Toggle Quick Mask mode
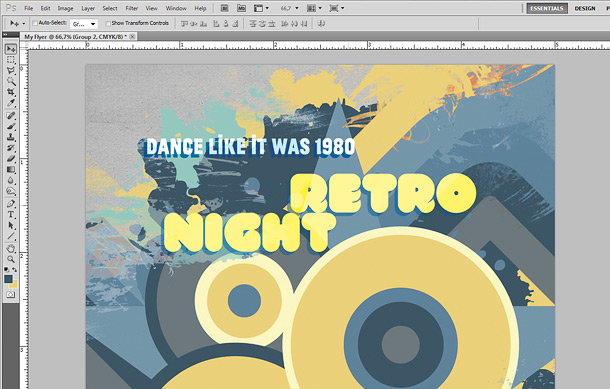 point(11,295)
